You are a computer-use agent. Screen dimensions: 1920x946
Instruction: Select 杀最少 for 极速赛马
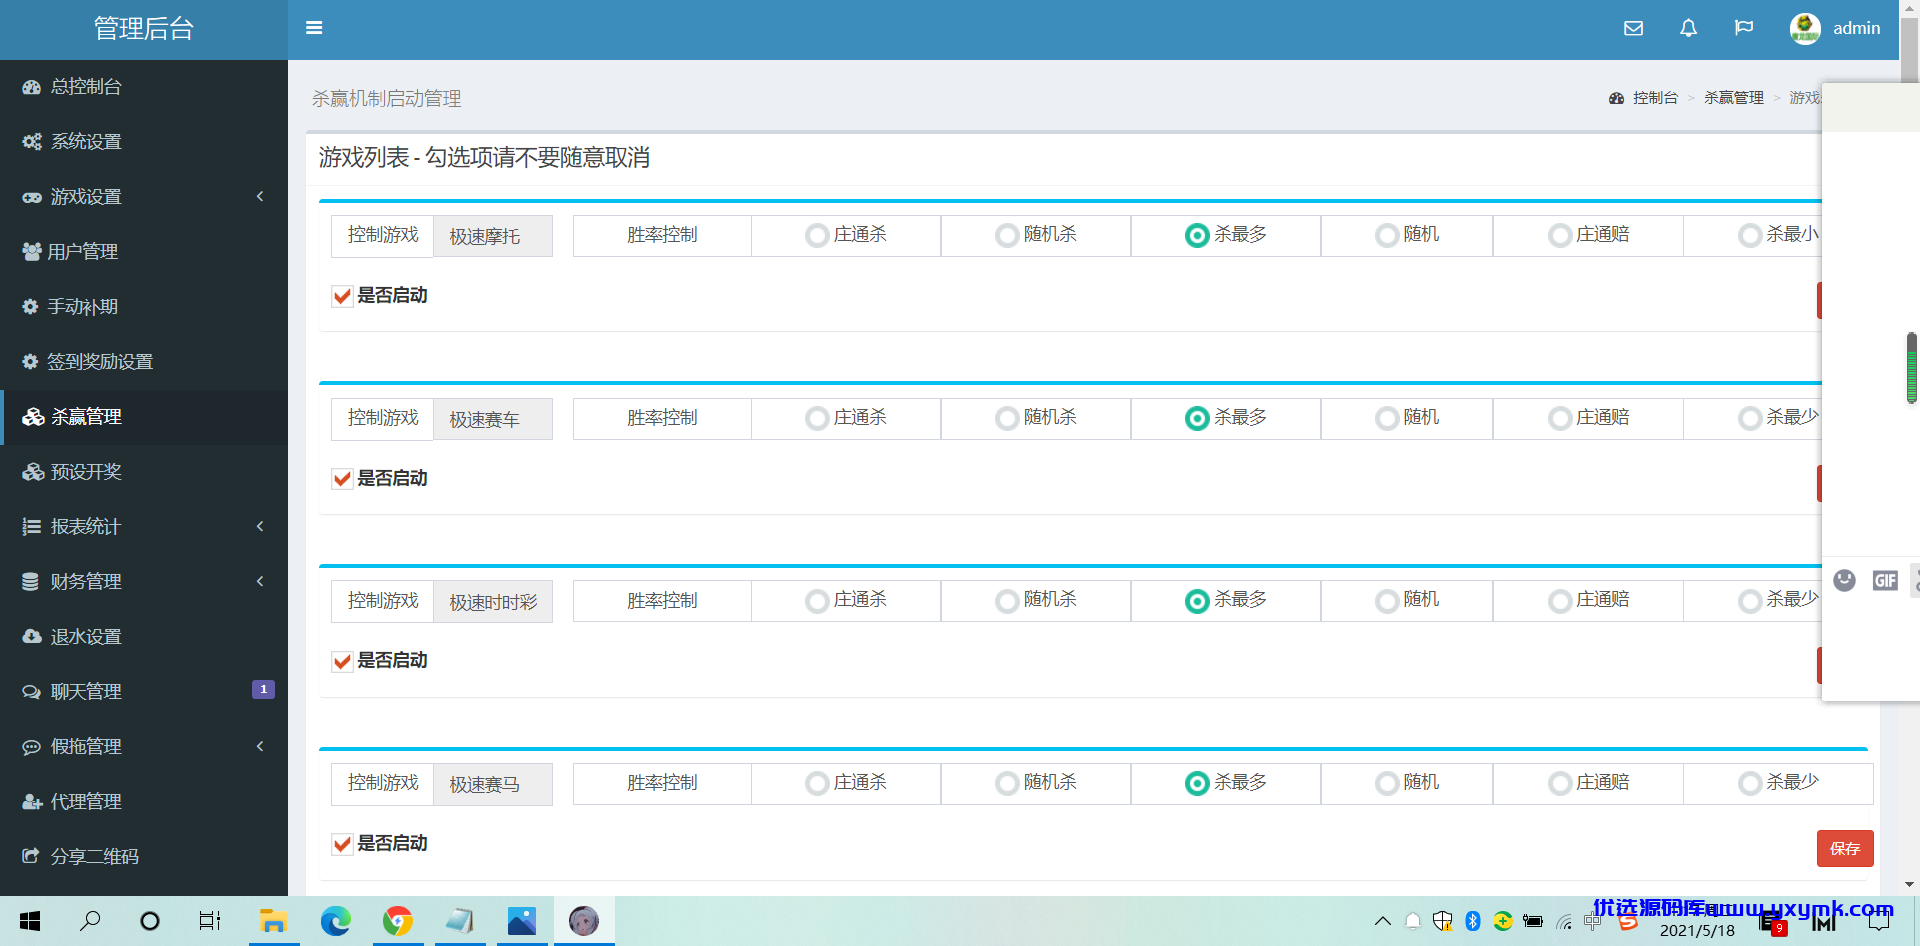tap(1750, 784)
